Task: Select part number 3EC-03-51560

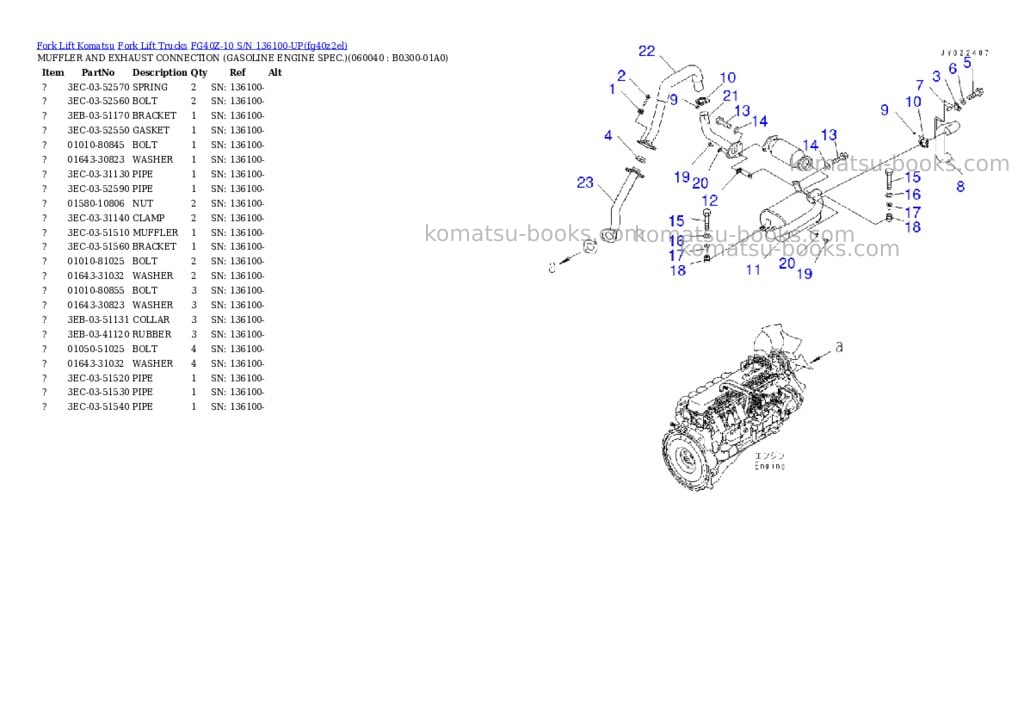Action: pyautogui.click(x=98, y=247)
